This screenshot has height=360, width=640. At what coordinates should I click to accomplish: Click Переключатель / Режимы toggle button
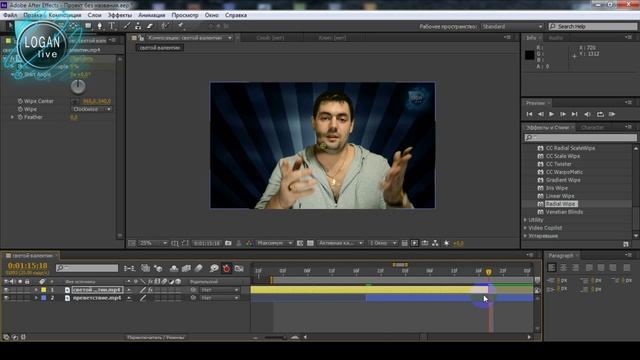[x=156, y=338]
